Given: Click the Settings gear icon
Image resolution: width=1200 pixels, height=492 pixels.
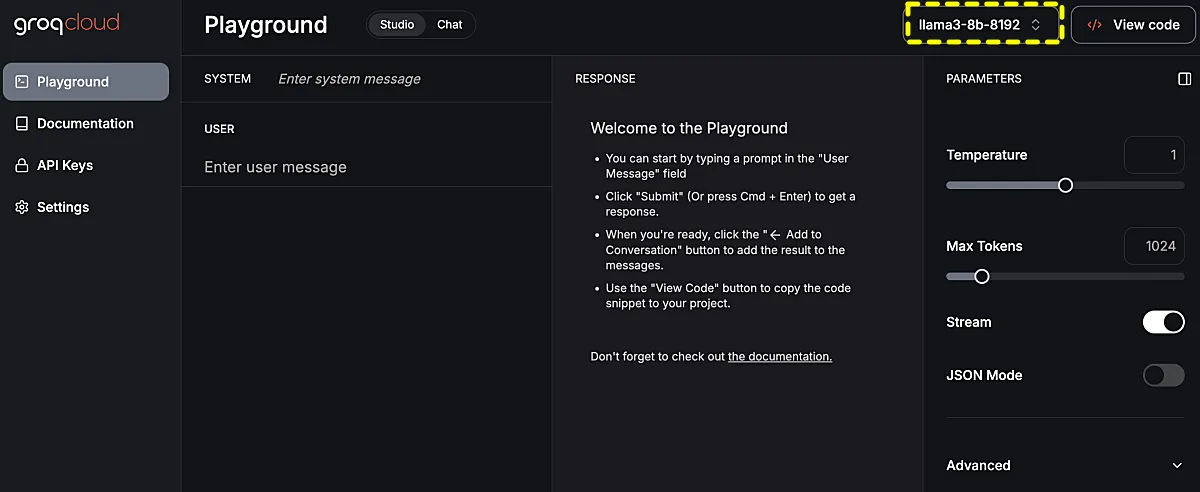Looking at the screenshot, I should [21, 207].
